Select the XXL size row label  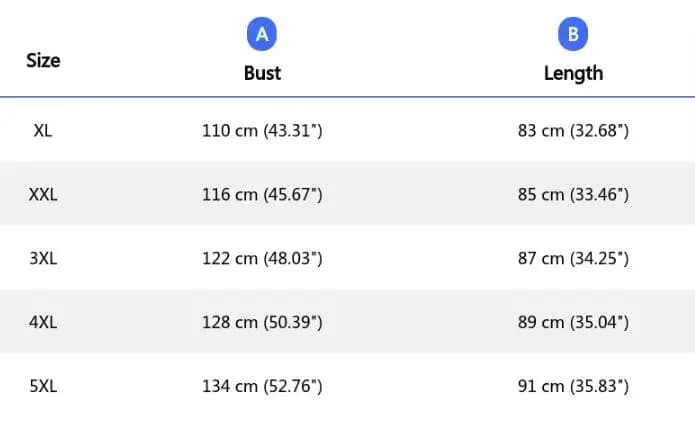(x=43, y=195)
